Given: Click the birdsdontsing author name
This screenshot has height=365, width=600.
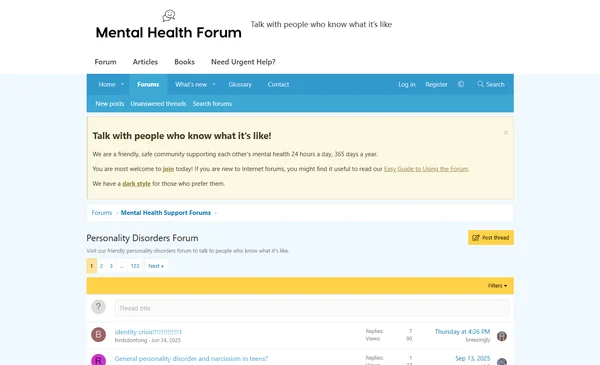Looking at the screenshot, I should click(x=131, y=340).
